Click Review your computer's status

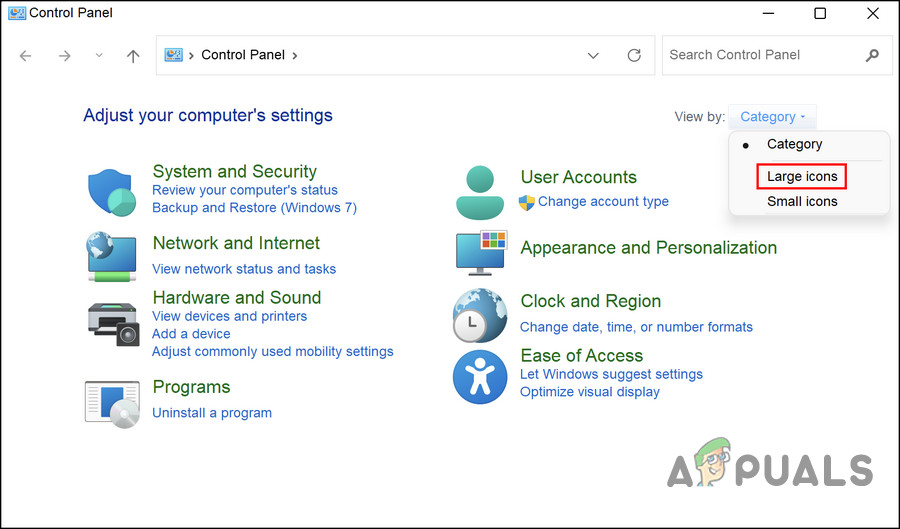pos(245,190)
